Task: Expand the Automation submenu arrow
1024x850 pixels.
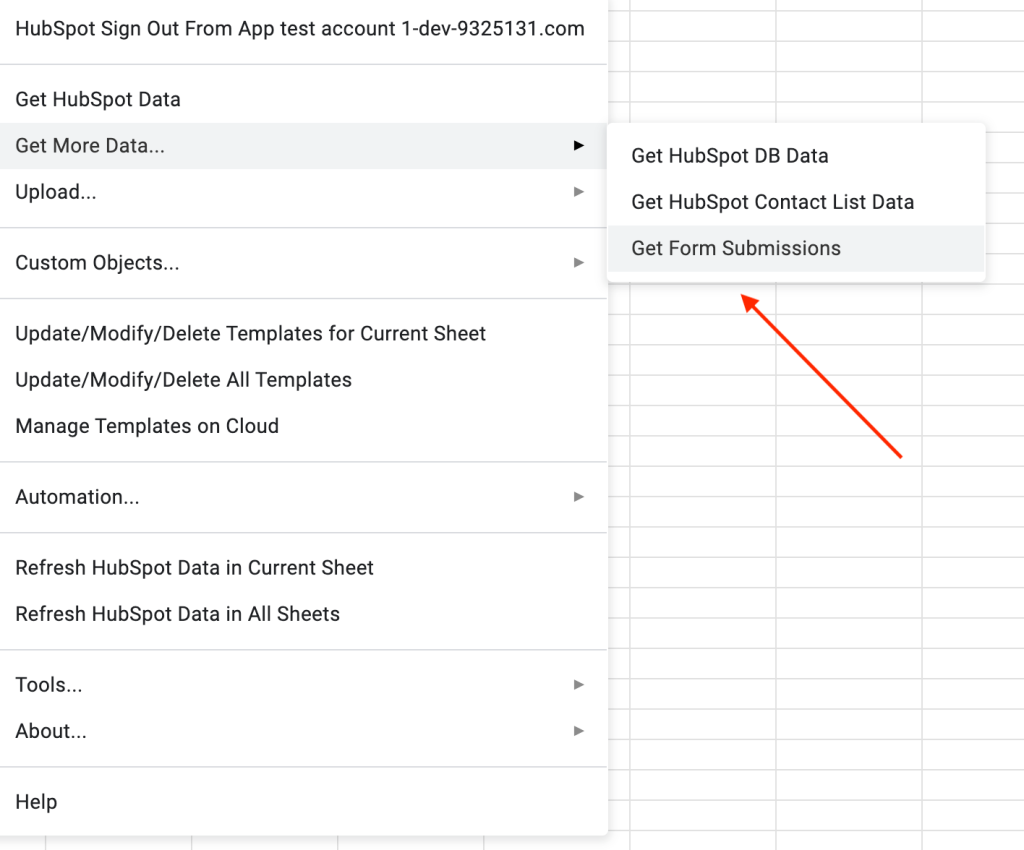Action: [578, 497]
